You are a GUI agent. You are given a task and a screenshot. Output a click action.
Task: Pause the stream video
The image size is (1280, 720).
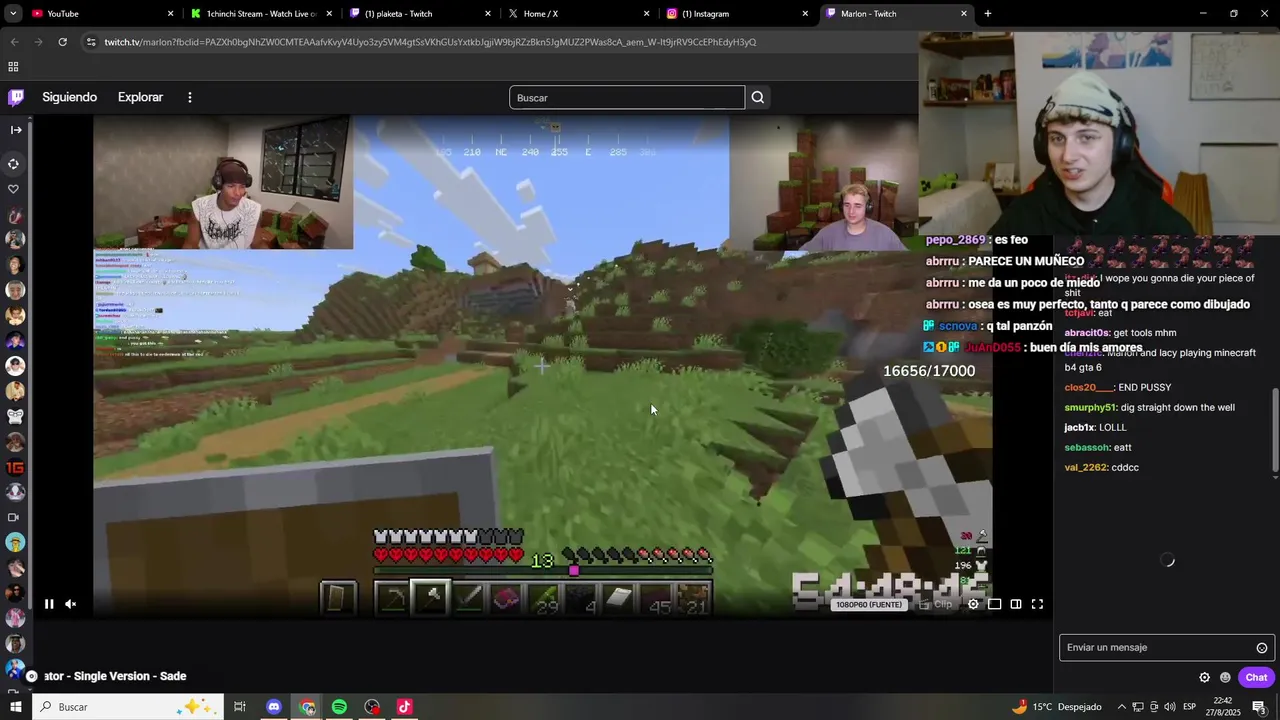(x=48, y=604)
